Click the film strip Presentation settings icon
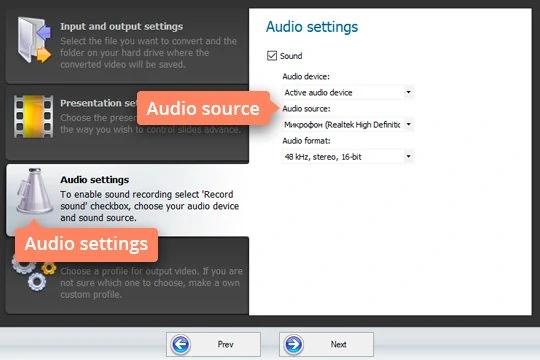Image resolution: width=540 pixels, height=360 pixels. [x=33, y=116]
